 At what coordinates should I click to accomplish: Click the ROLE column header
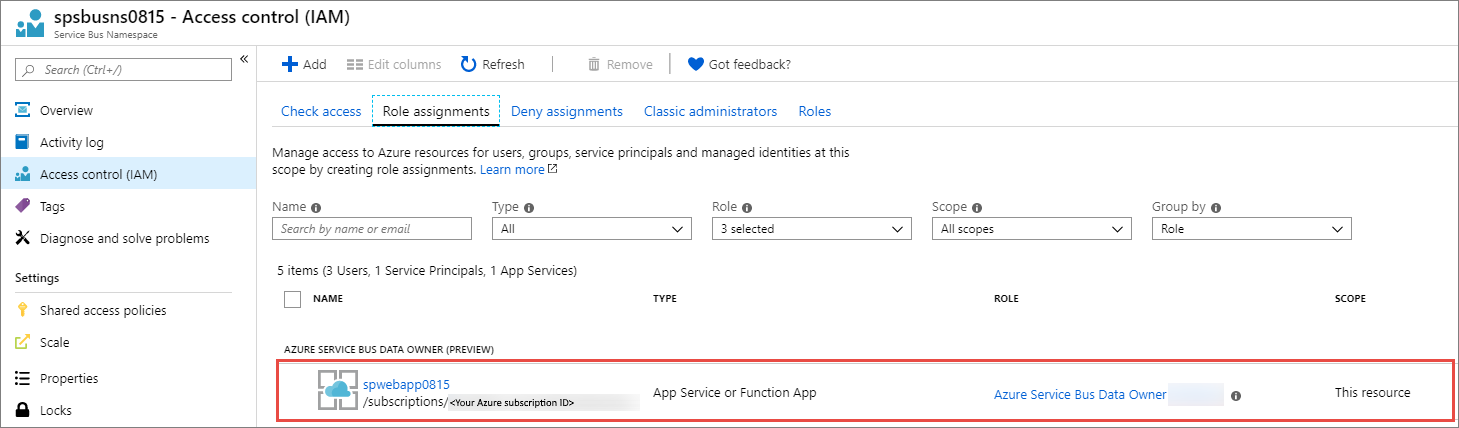coord(1006,299)
